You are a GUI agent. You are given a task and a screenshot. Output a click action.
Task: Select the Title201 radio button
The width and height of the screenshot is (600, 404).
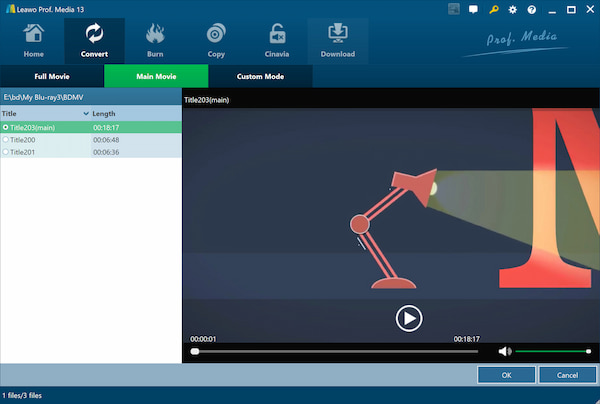(5, 152)
